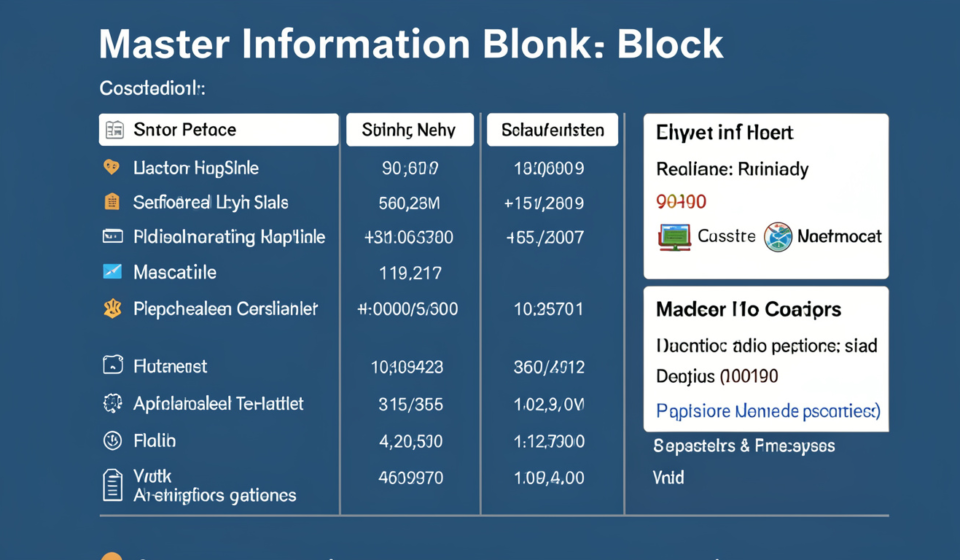This screenshot has width=960, height=560.
Task: Select the Apfclaroaleel Terlattlet row label
Action: click(x=218, y=403)
